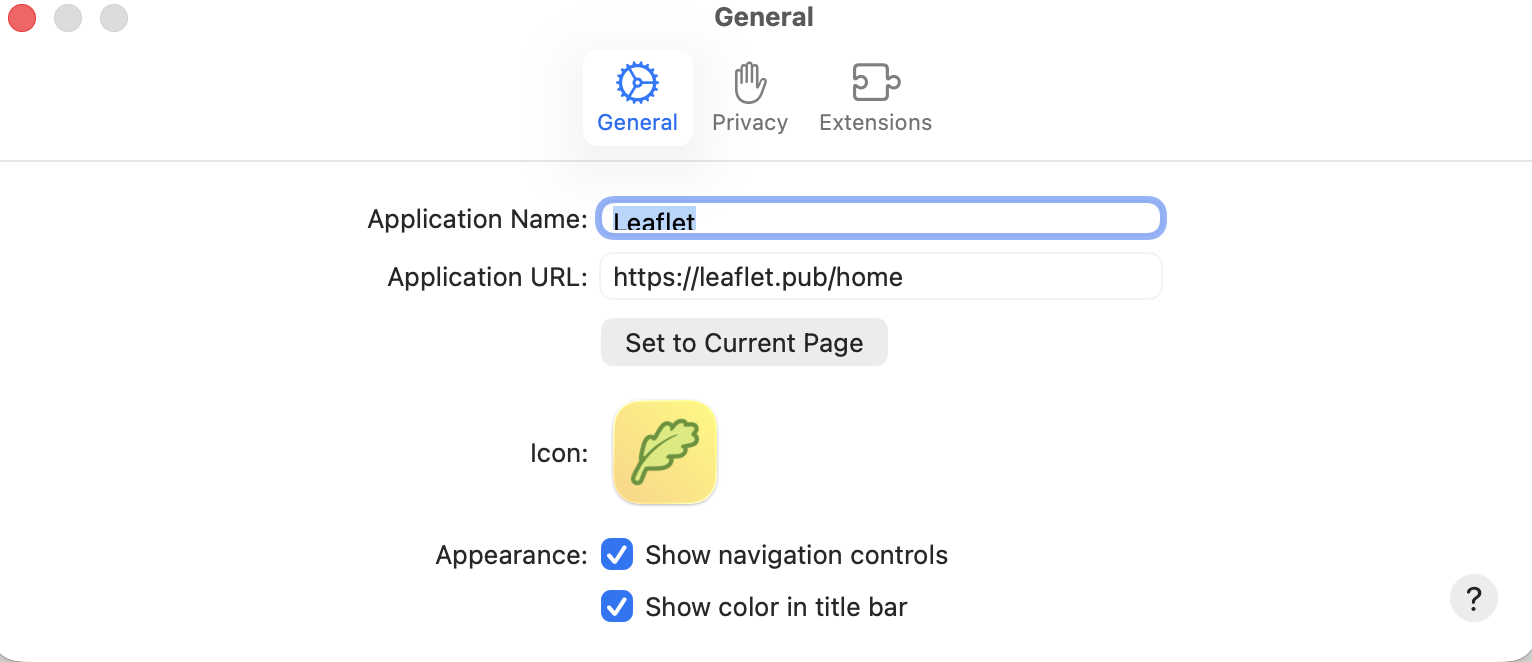
Task: Open the Extensions tab label
Action: 876,123
